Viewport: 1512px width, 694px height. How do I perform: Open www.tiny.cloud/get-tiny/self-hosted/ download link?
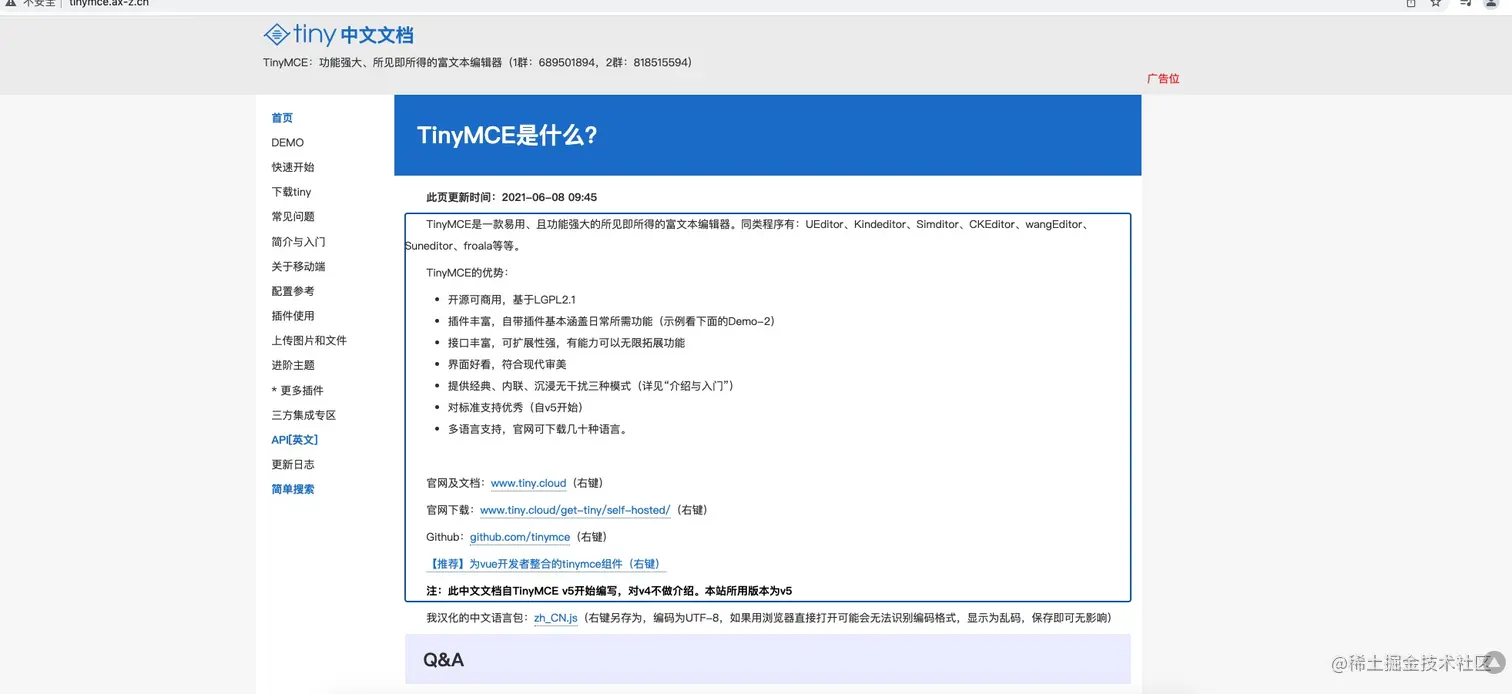(575, 510)
